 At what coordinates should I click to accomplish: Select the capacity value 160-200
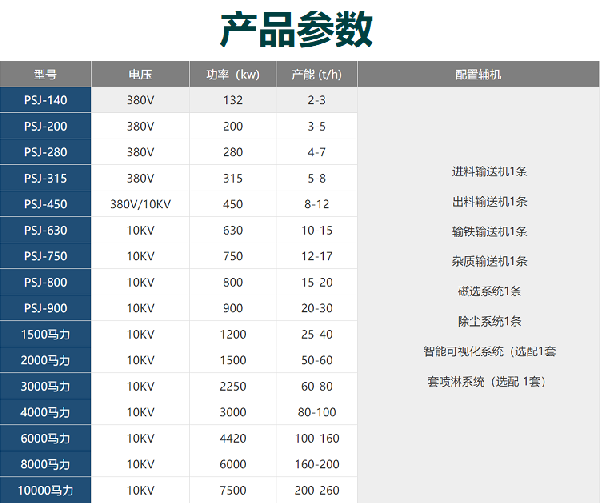click(317, 464)
